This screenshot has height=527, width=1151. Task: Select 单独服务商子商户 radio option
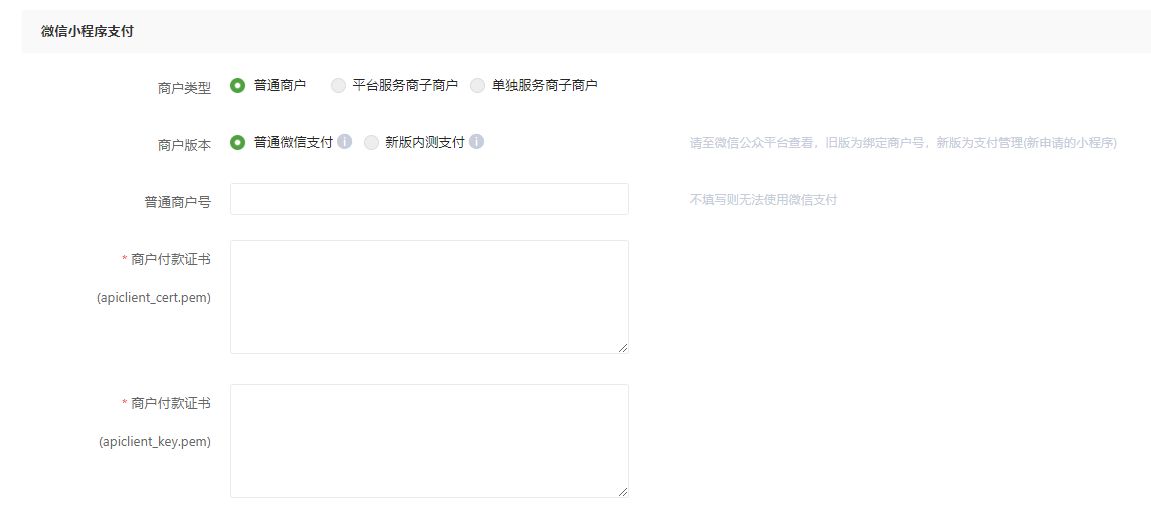tap(477, 86)
